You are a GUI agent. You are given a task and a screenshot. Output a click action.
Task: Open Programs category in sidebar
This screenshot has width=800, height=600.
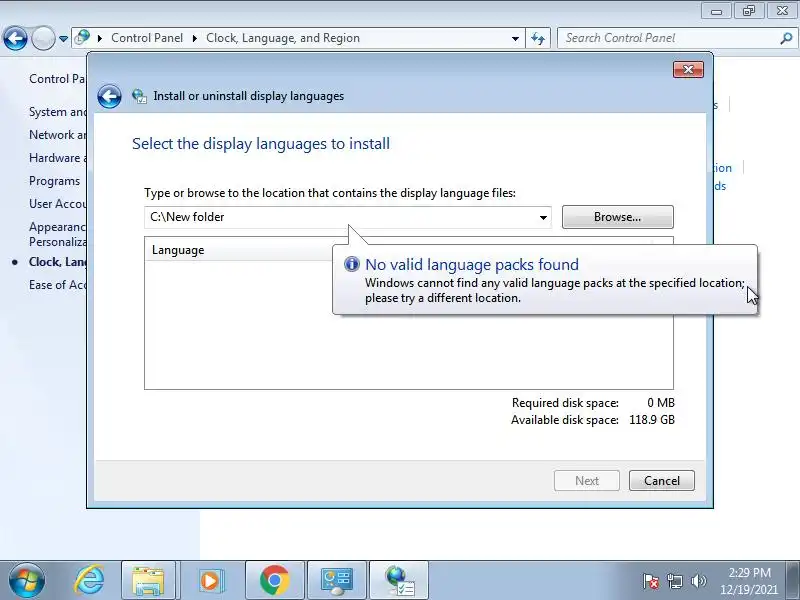coord(54,181)
